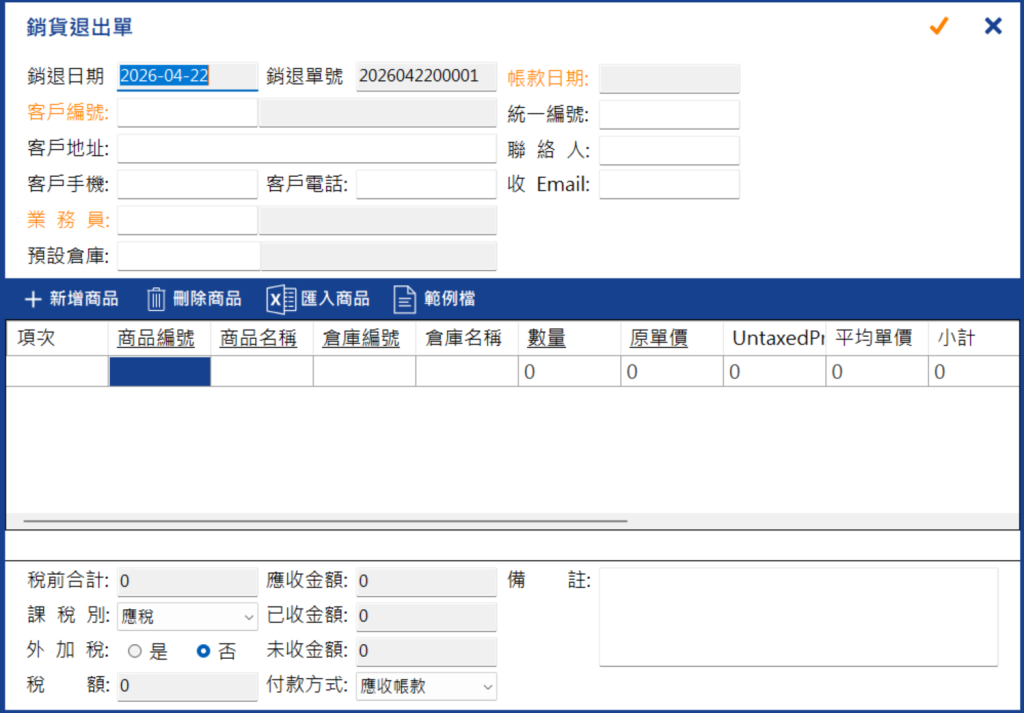Click the document icon for 範例檔
The height and width of the screenshot is (713, 1024).
(x=404, y=300)
